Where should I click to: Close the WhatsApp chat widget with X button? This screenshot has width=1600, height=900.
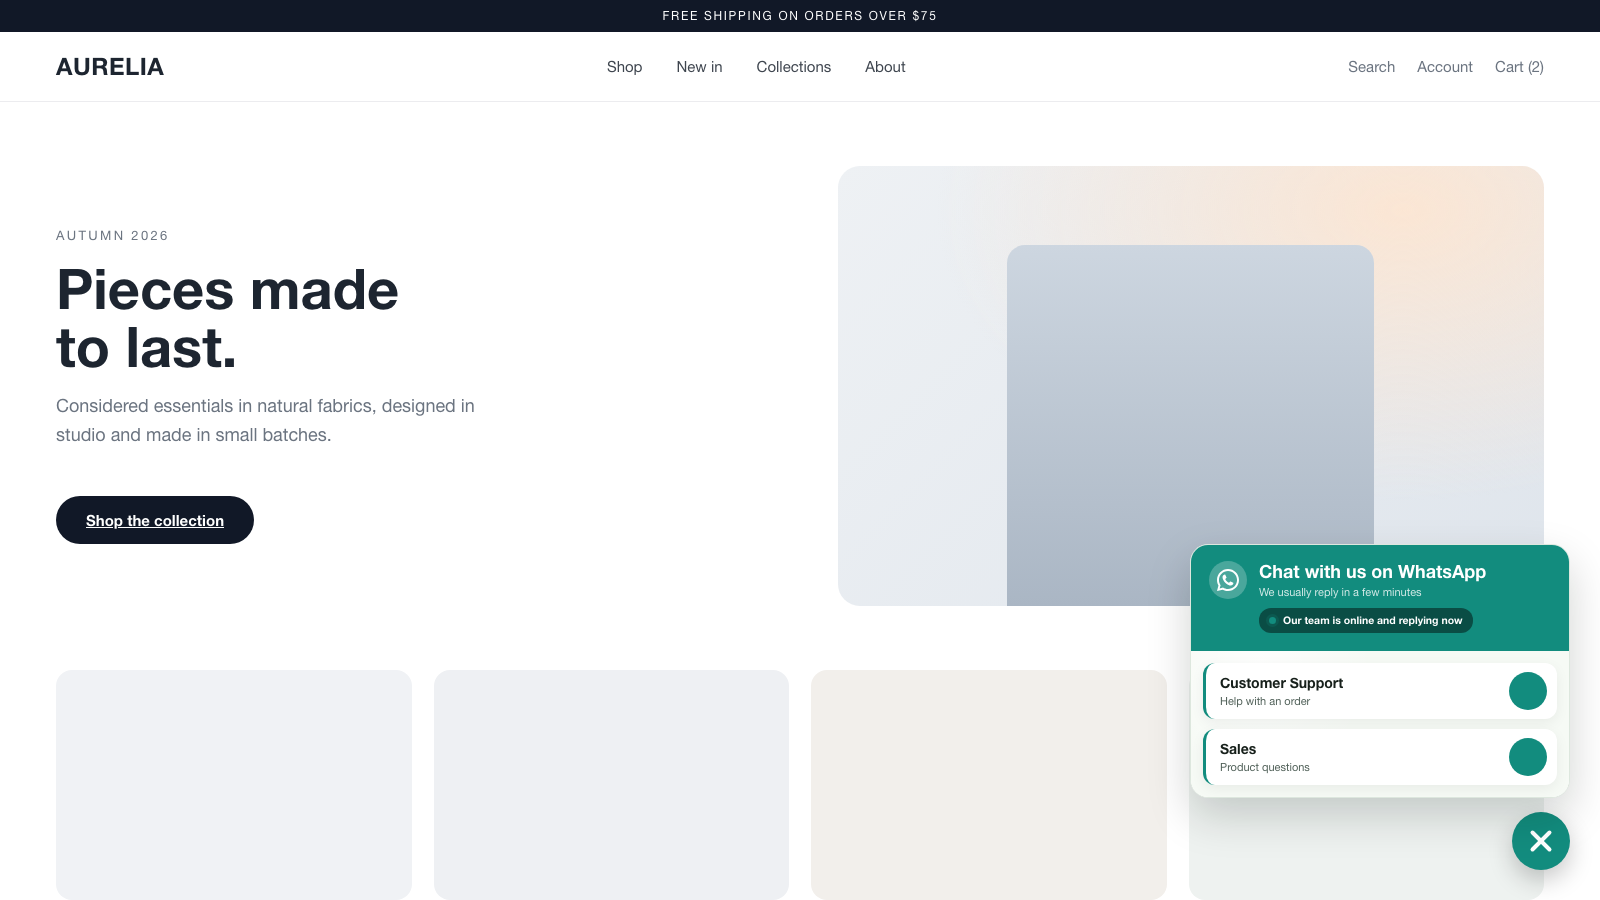1541,841
